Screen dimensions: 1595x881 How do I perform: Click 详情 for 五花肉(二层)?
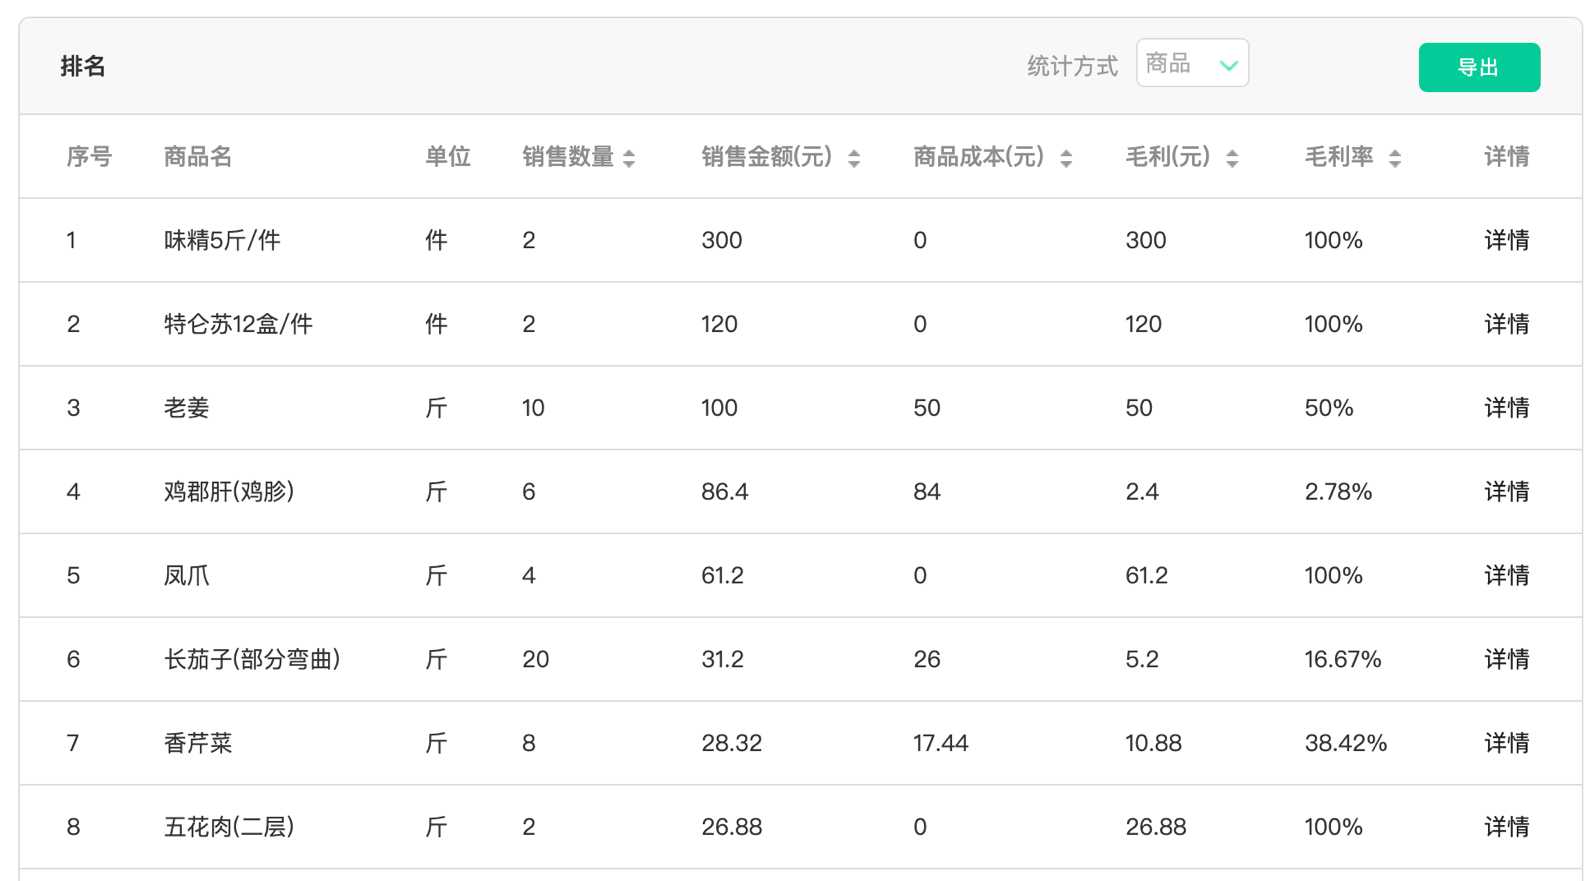tap(1506, 827)
